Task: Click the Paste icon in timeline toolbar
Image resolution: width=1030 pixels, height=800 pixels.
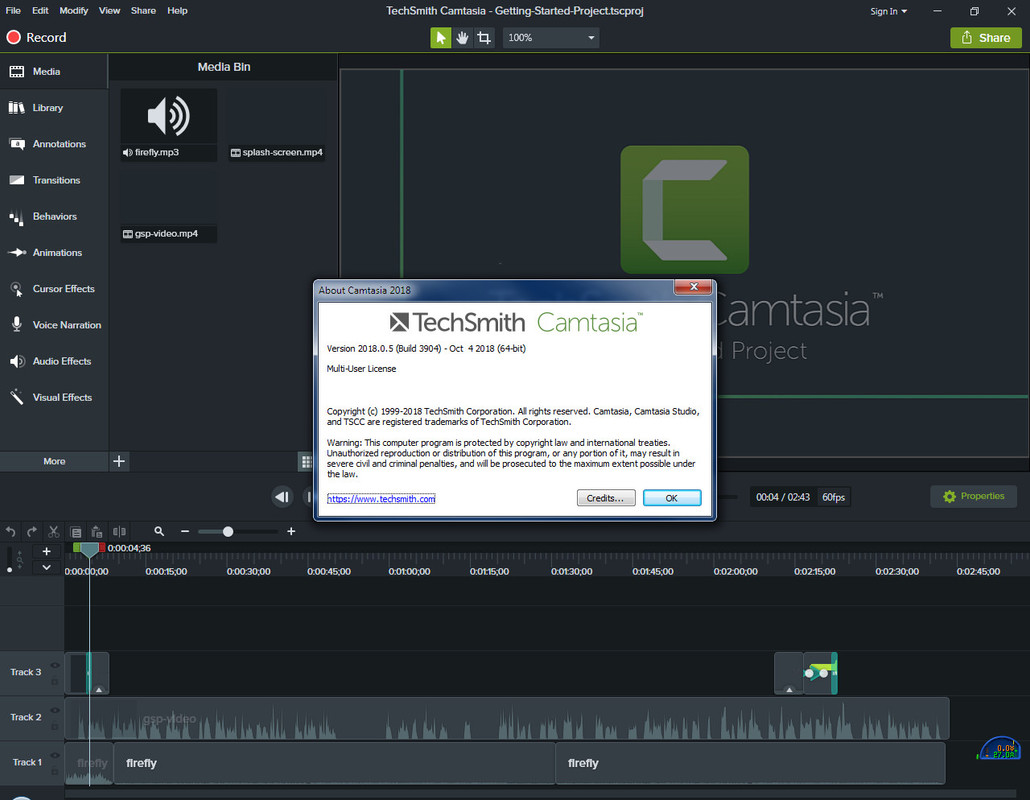Action: (x=97, y=531)
